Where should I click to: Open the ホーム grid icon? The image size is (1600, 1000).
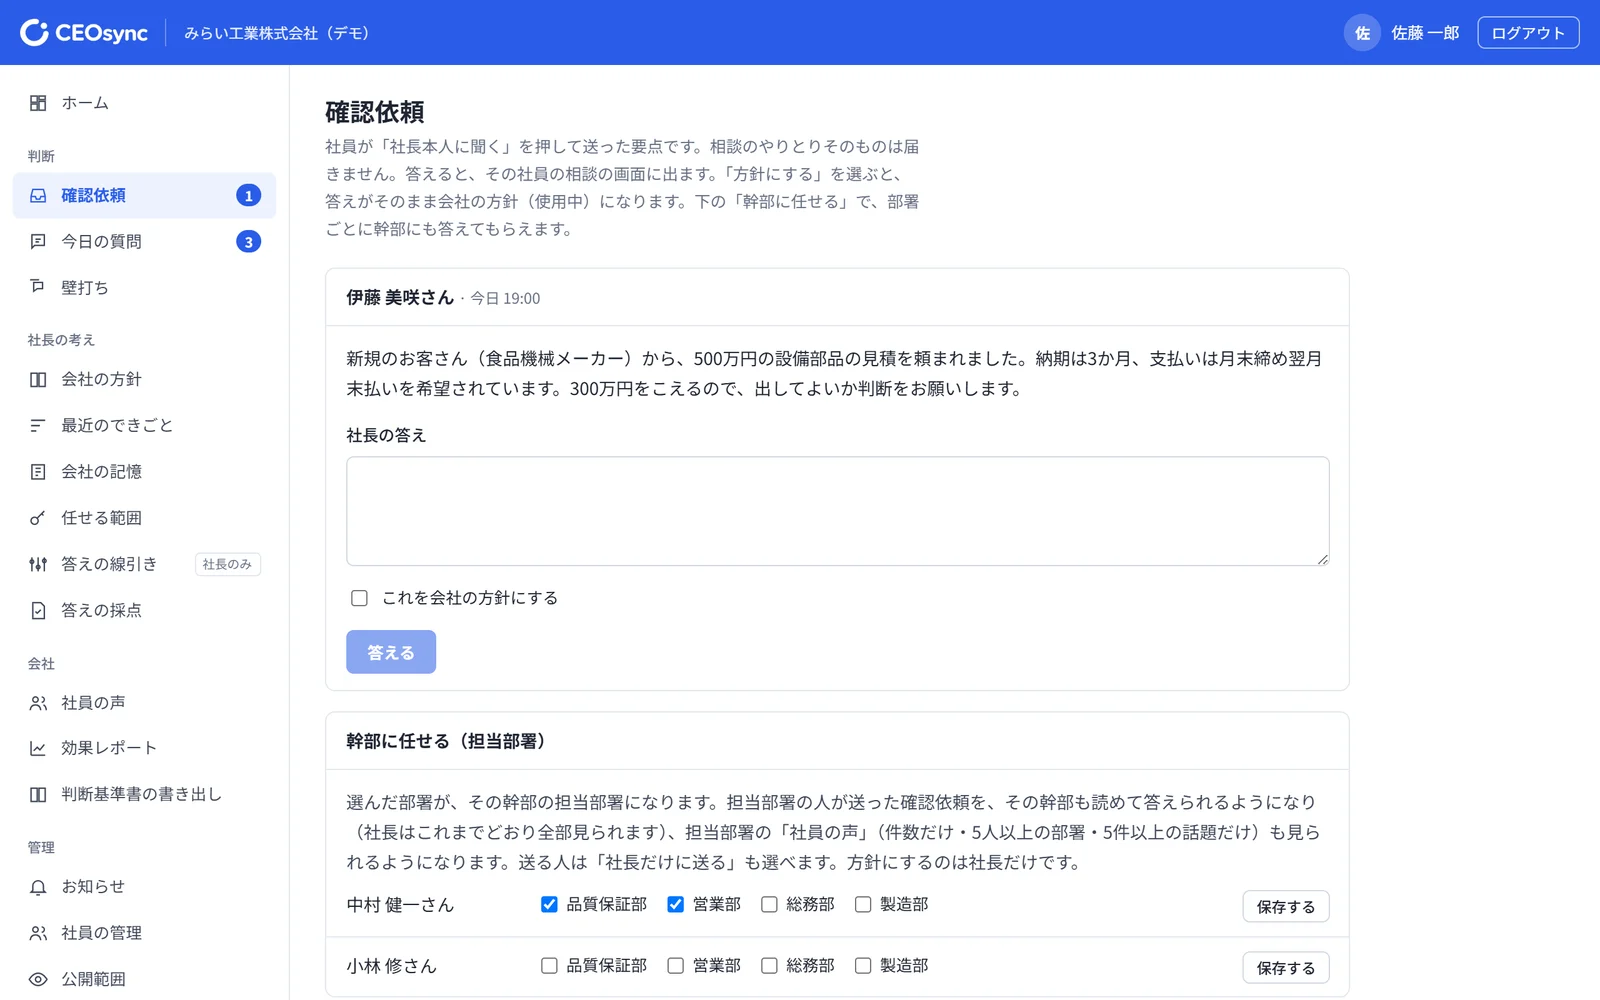click(38, 103)
